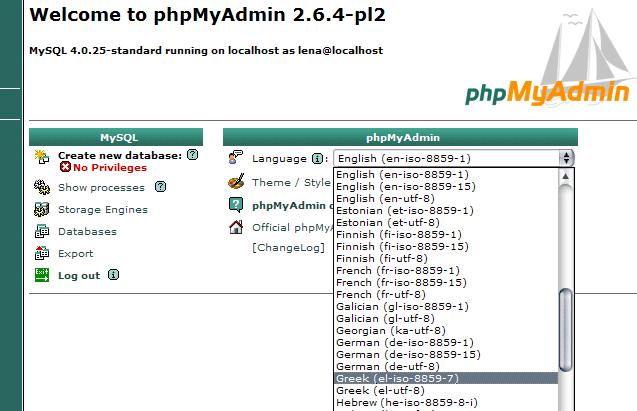Select Galician (gl-utf-8) option
This screenshot has height=411, width=637.
[x=446, y=318]
